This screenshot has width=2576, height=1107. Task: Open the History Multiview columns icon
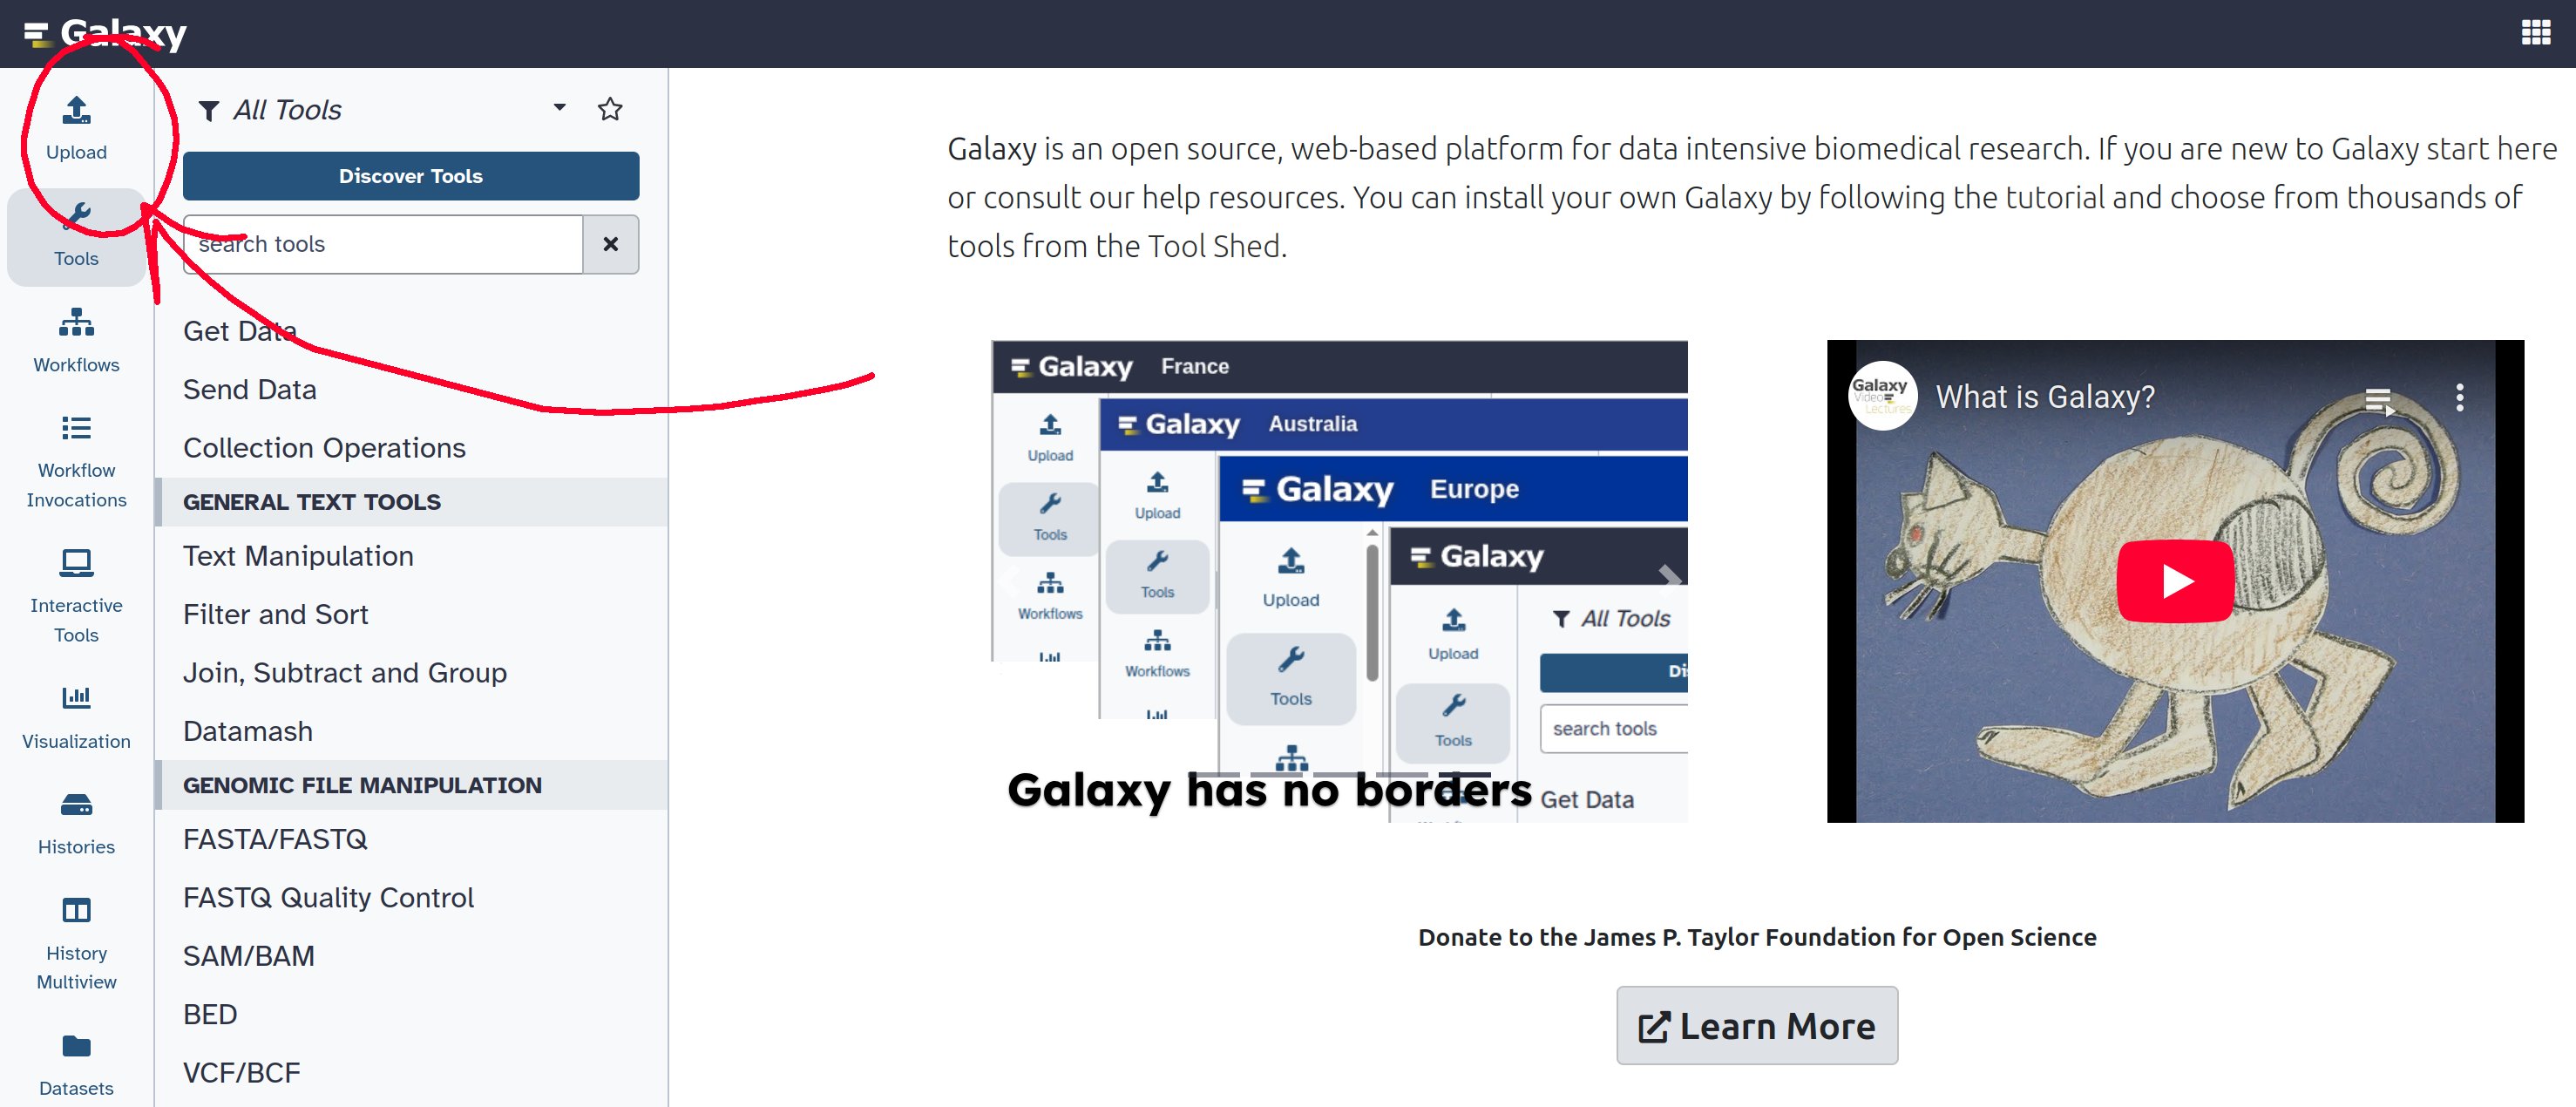coord(76,910)
